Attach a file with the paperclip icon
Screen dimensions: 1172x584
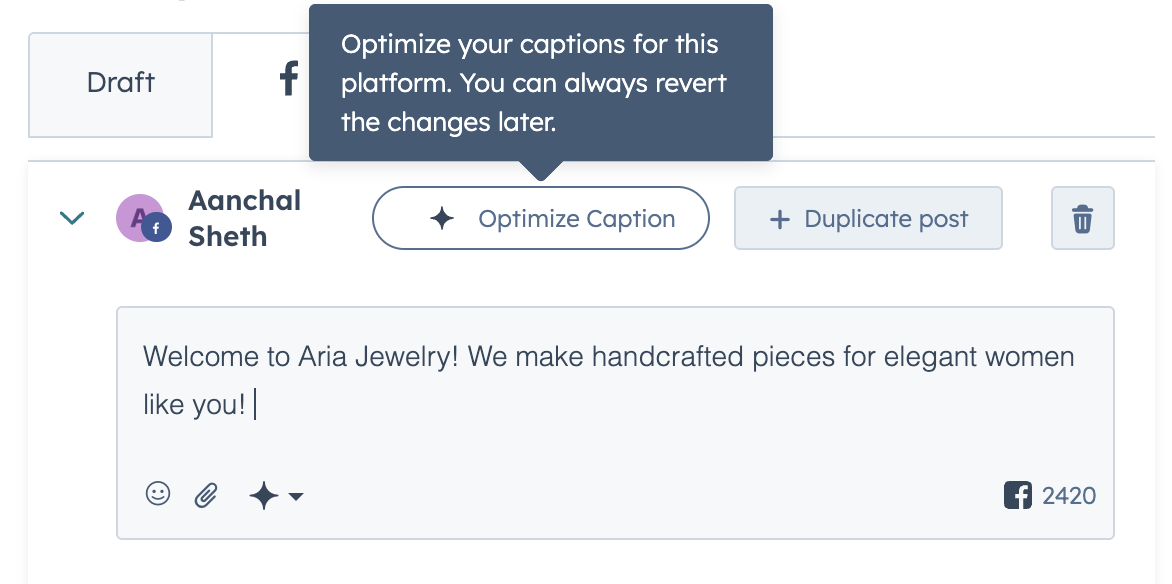pyautogui.click(x=206, y=495)
